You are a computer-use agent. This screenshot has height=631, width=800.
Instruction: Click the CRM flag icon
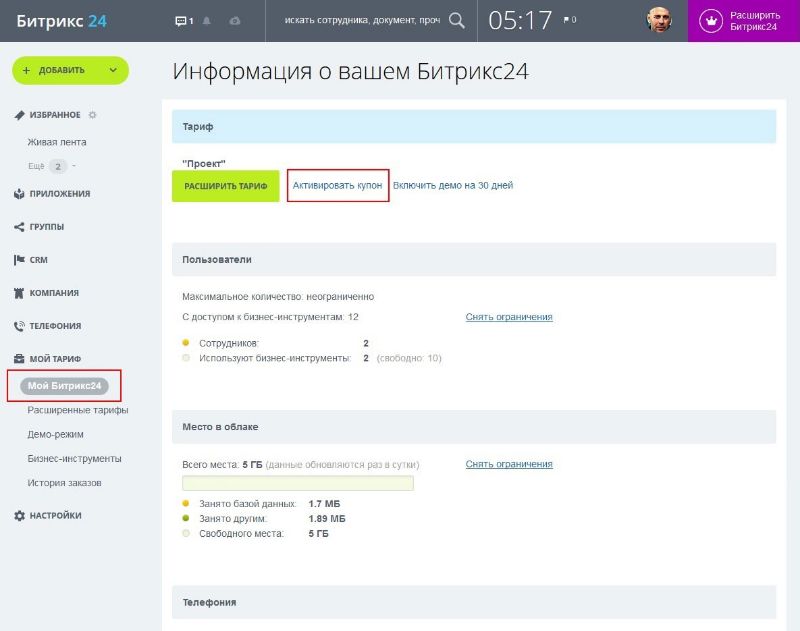[19, 260]
